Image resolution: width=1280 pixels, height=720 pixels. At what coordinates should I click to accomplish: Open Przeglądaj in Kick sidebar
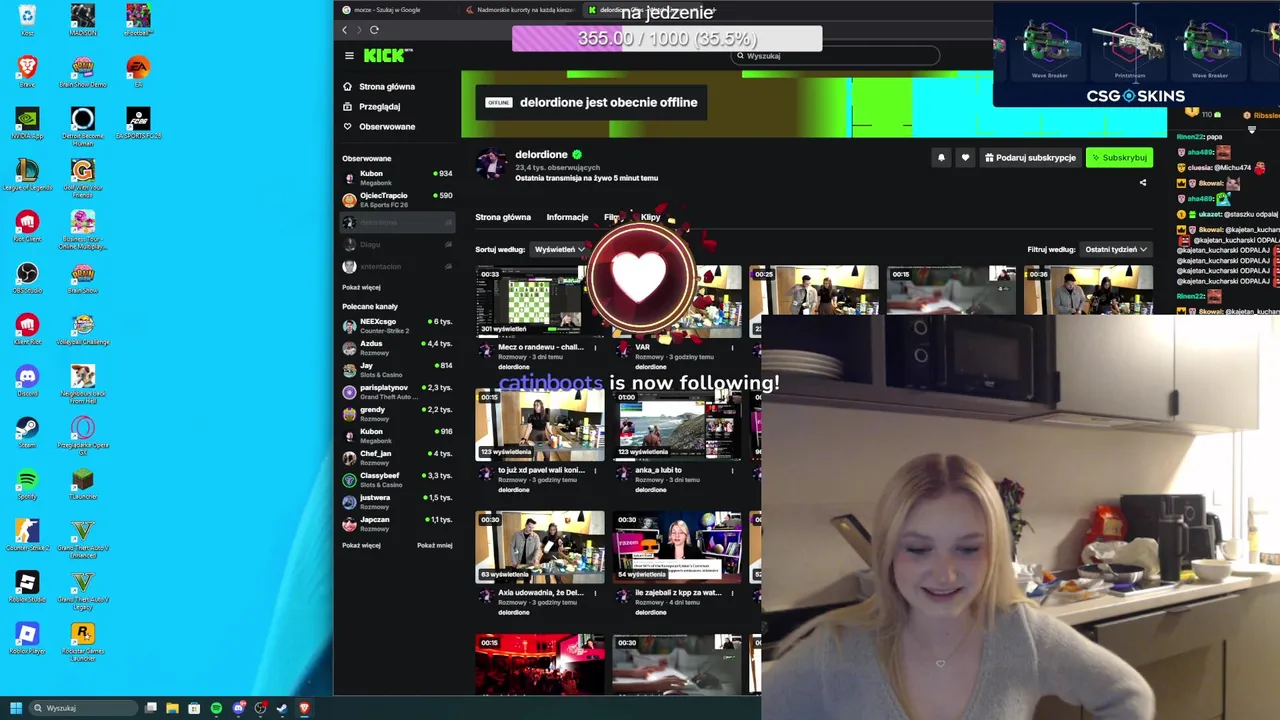(x=379, y=107)
